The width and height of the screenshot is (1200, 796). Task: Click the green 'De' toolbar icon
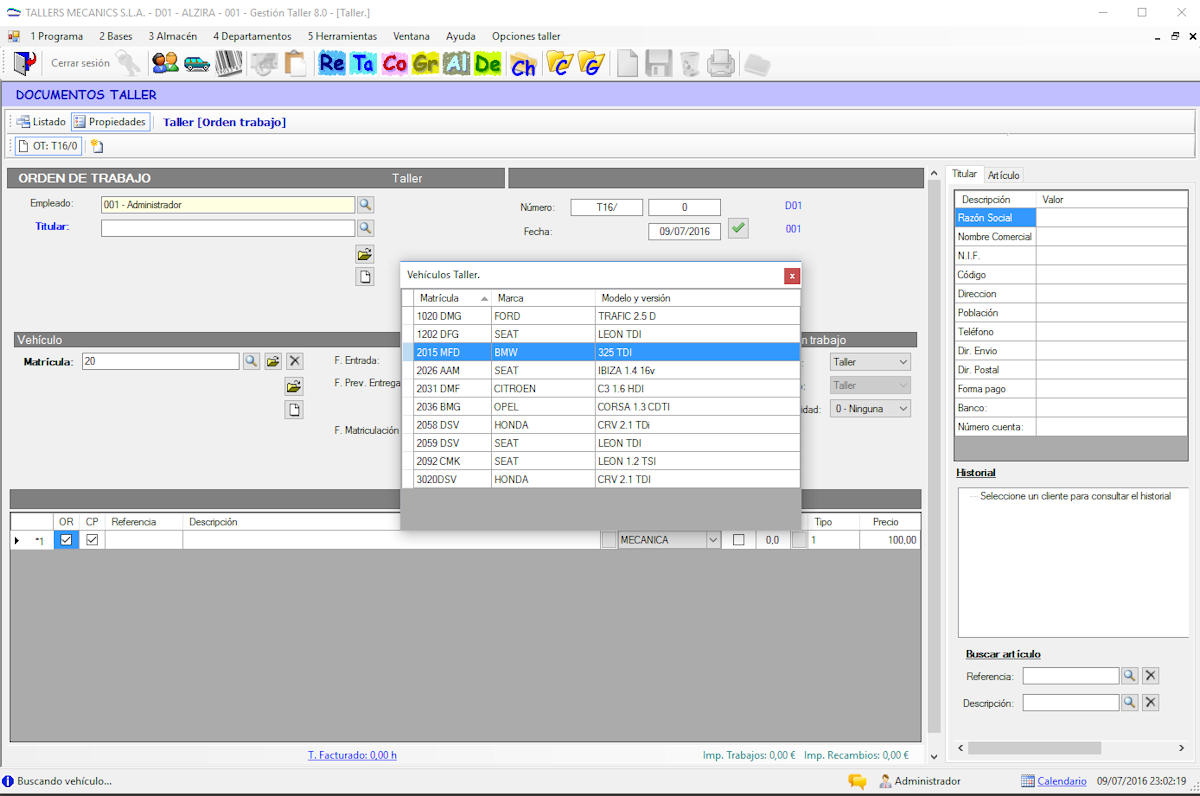pyautogui.click(x=488, y=63)
